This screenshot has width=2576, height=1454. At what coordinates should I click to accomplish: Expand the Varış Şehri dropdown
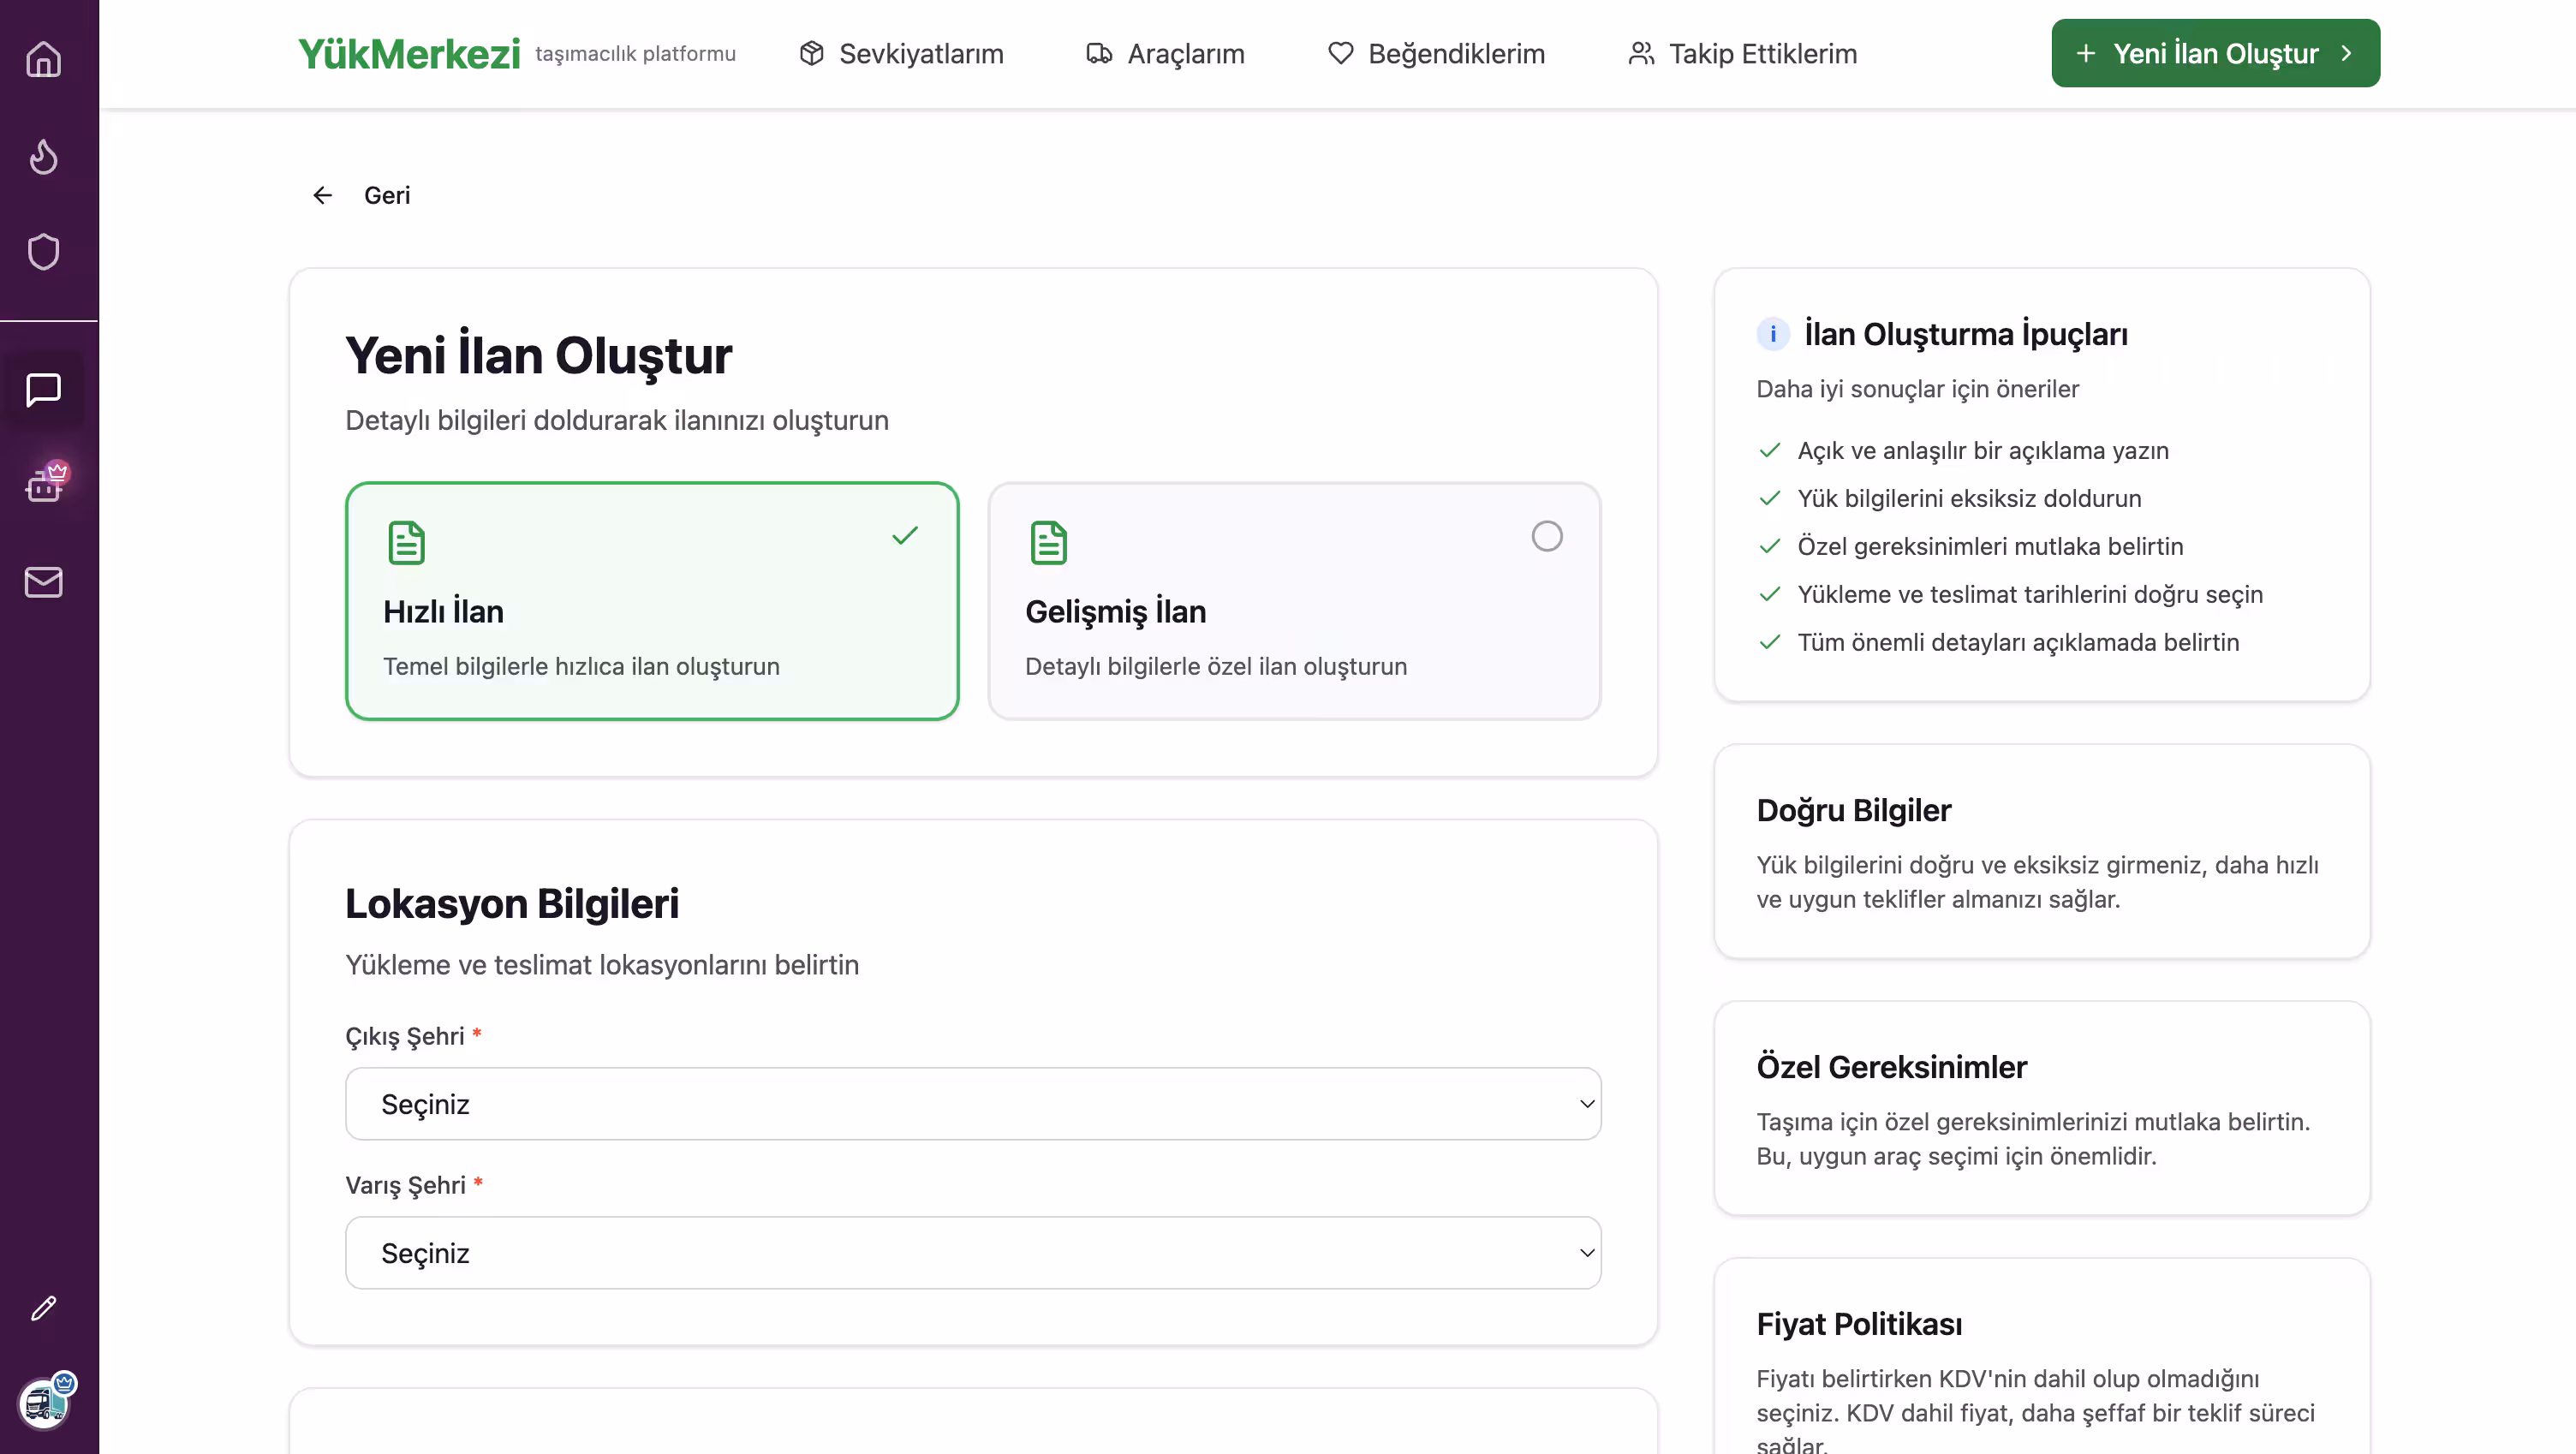(x=972, y=1253)
